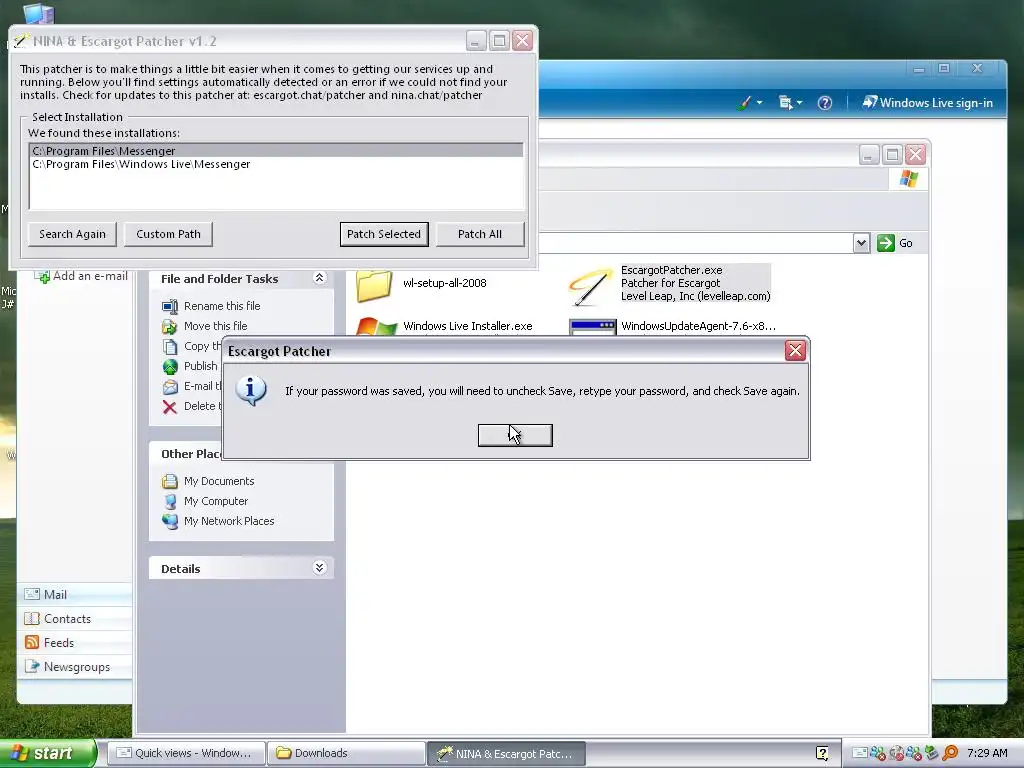Select the WindowsUpdateAgent-7.6 file
The height and width of the screenshot is (768, 1024).
673,327
